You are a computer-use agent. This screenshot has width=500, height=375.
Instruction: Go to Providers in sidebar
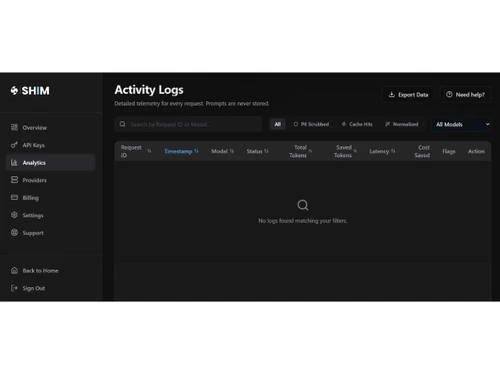[x=50, y=180]
